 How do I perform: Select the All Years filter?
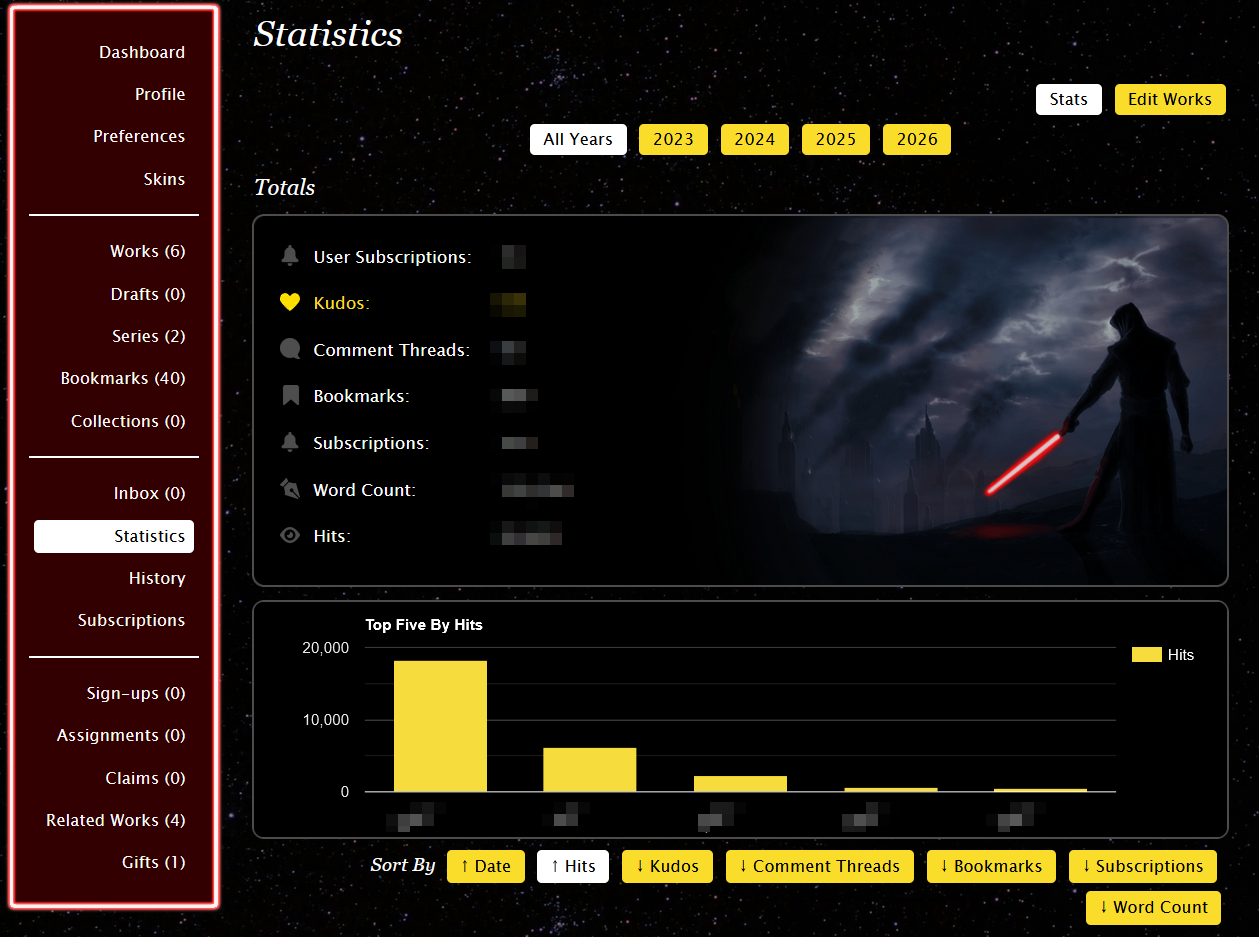[578, 139]
